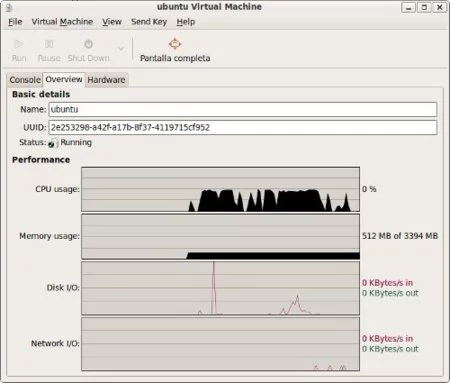
Task: Click the Running status icon
Action: (x=53, y=143)
